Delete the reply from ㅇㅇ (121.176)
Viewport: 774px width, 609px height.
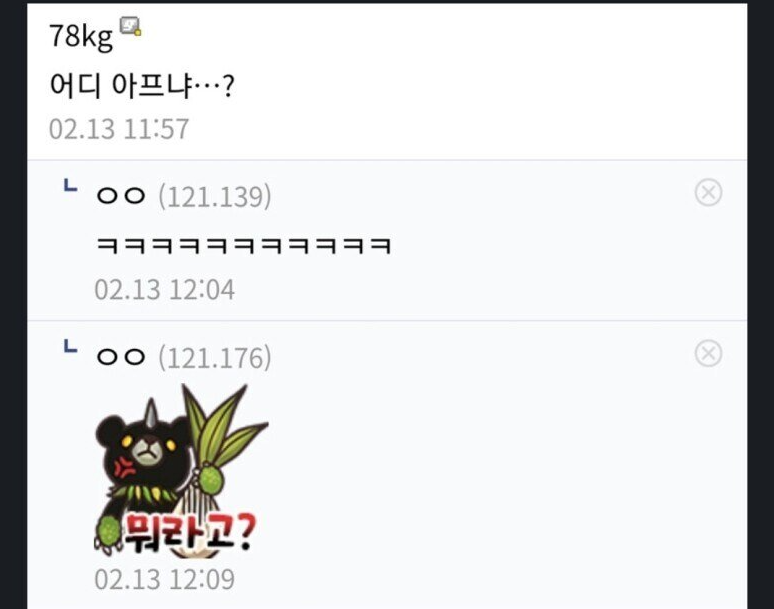(x=708, y=353)
